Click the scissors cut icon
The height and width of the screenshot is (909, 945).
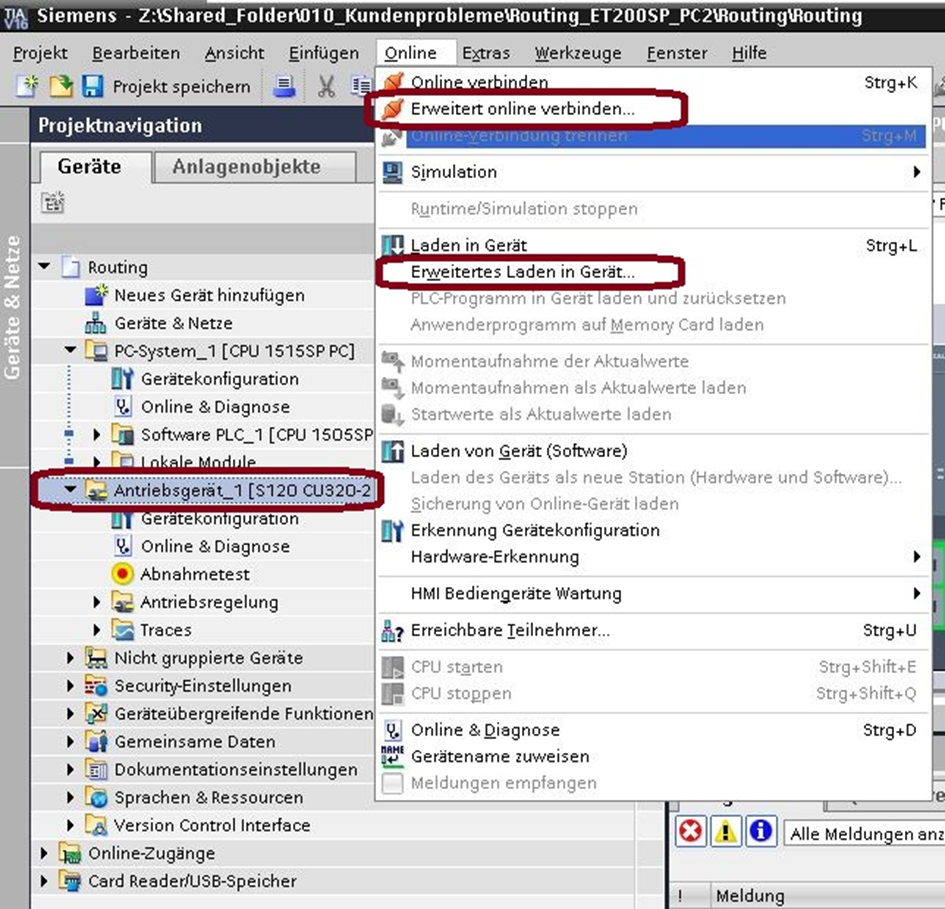[x=326, y=86]
